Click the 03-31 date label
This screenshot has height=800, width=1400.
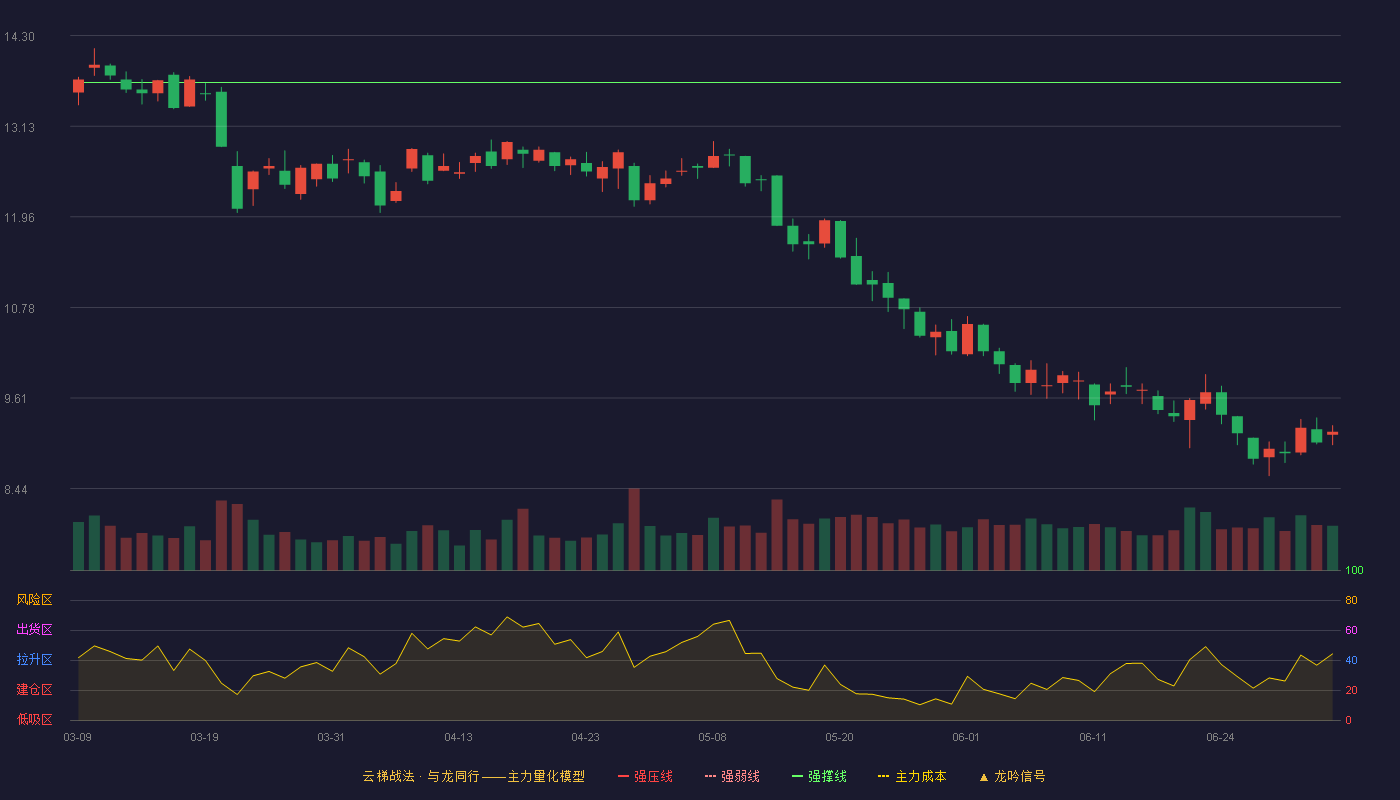pyautogui.click(x=331, y=737)
